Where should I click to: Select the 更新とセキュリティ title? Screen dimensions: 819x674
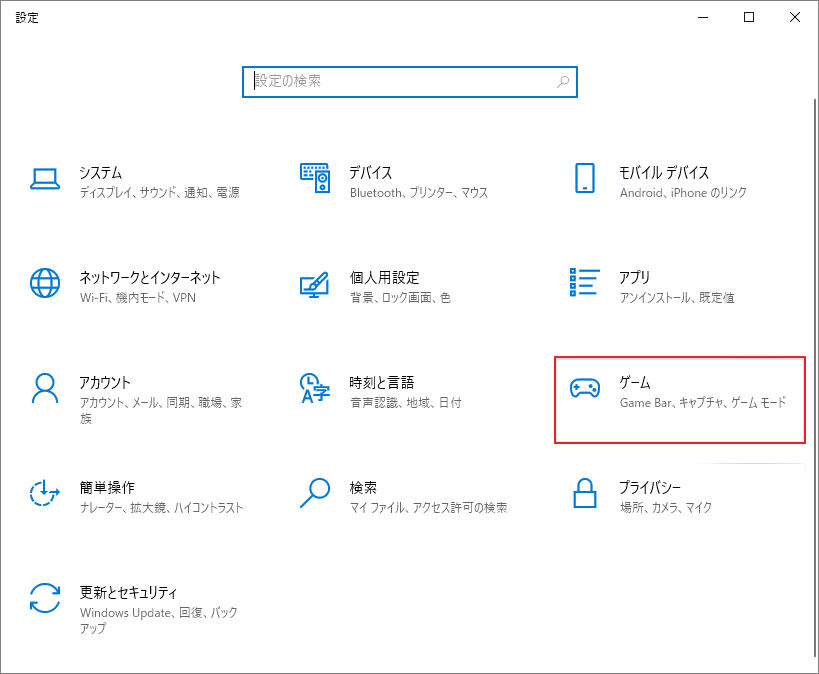(128, 592)
